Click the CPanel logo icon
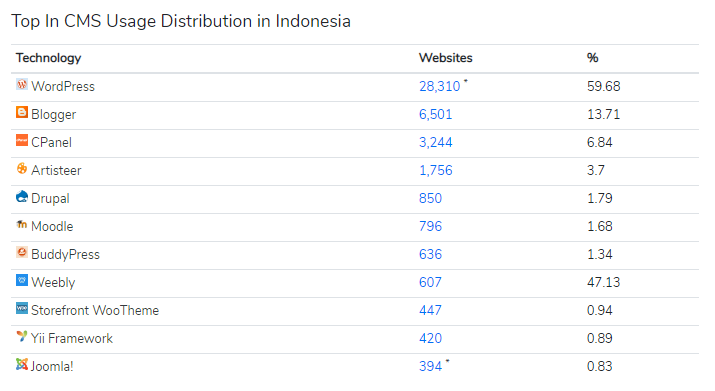Image resolution: width=715 pixels, height=391 pixels. pyautogui.click(x=22, y=140)
